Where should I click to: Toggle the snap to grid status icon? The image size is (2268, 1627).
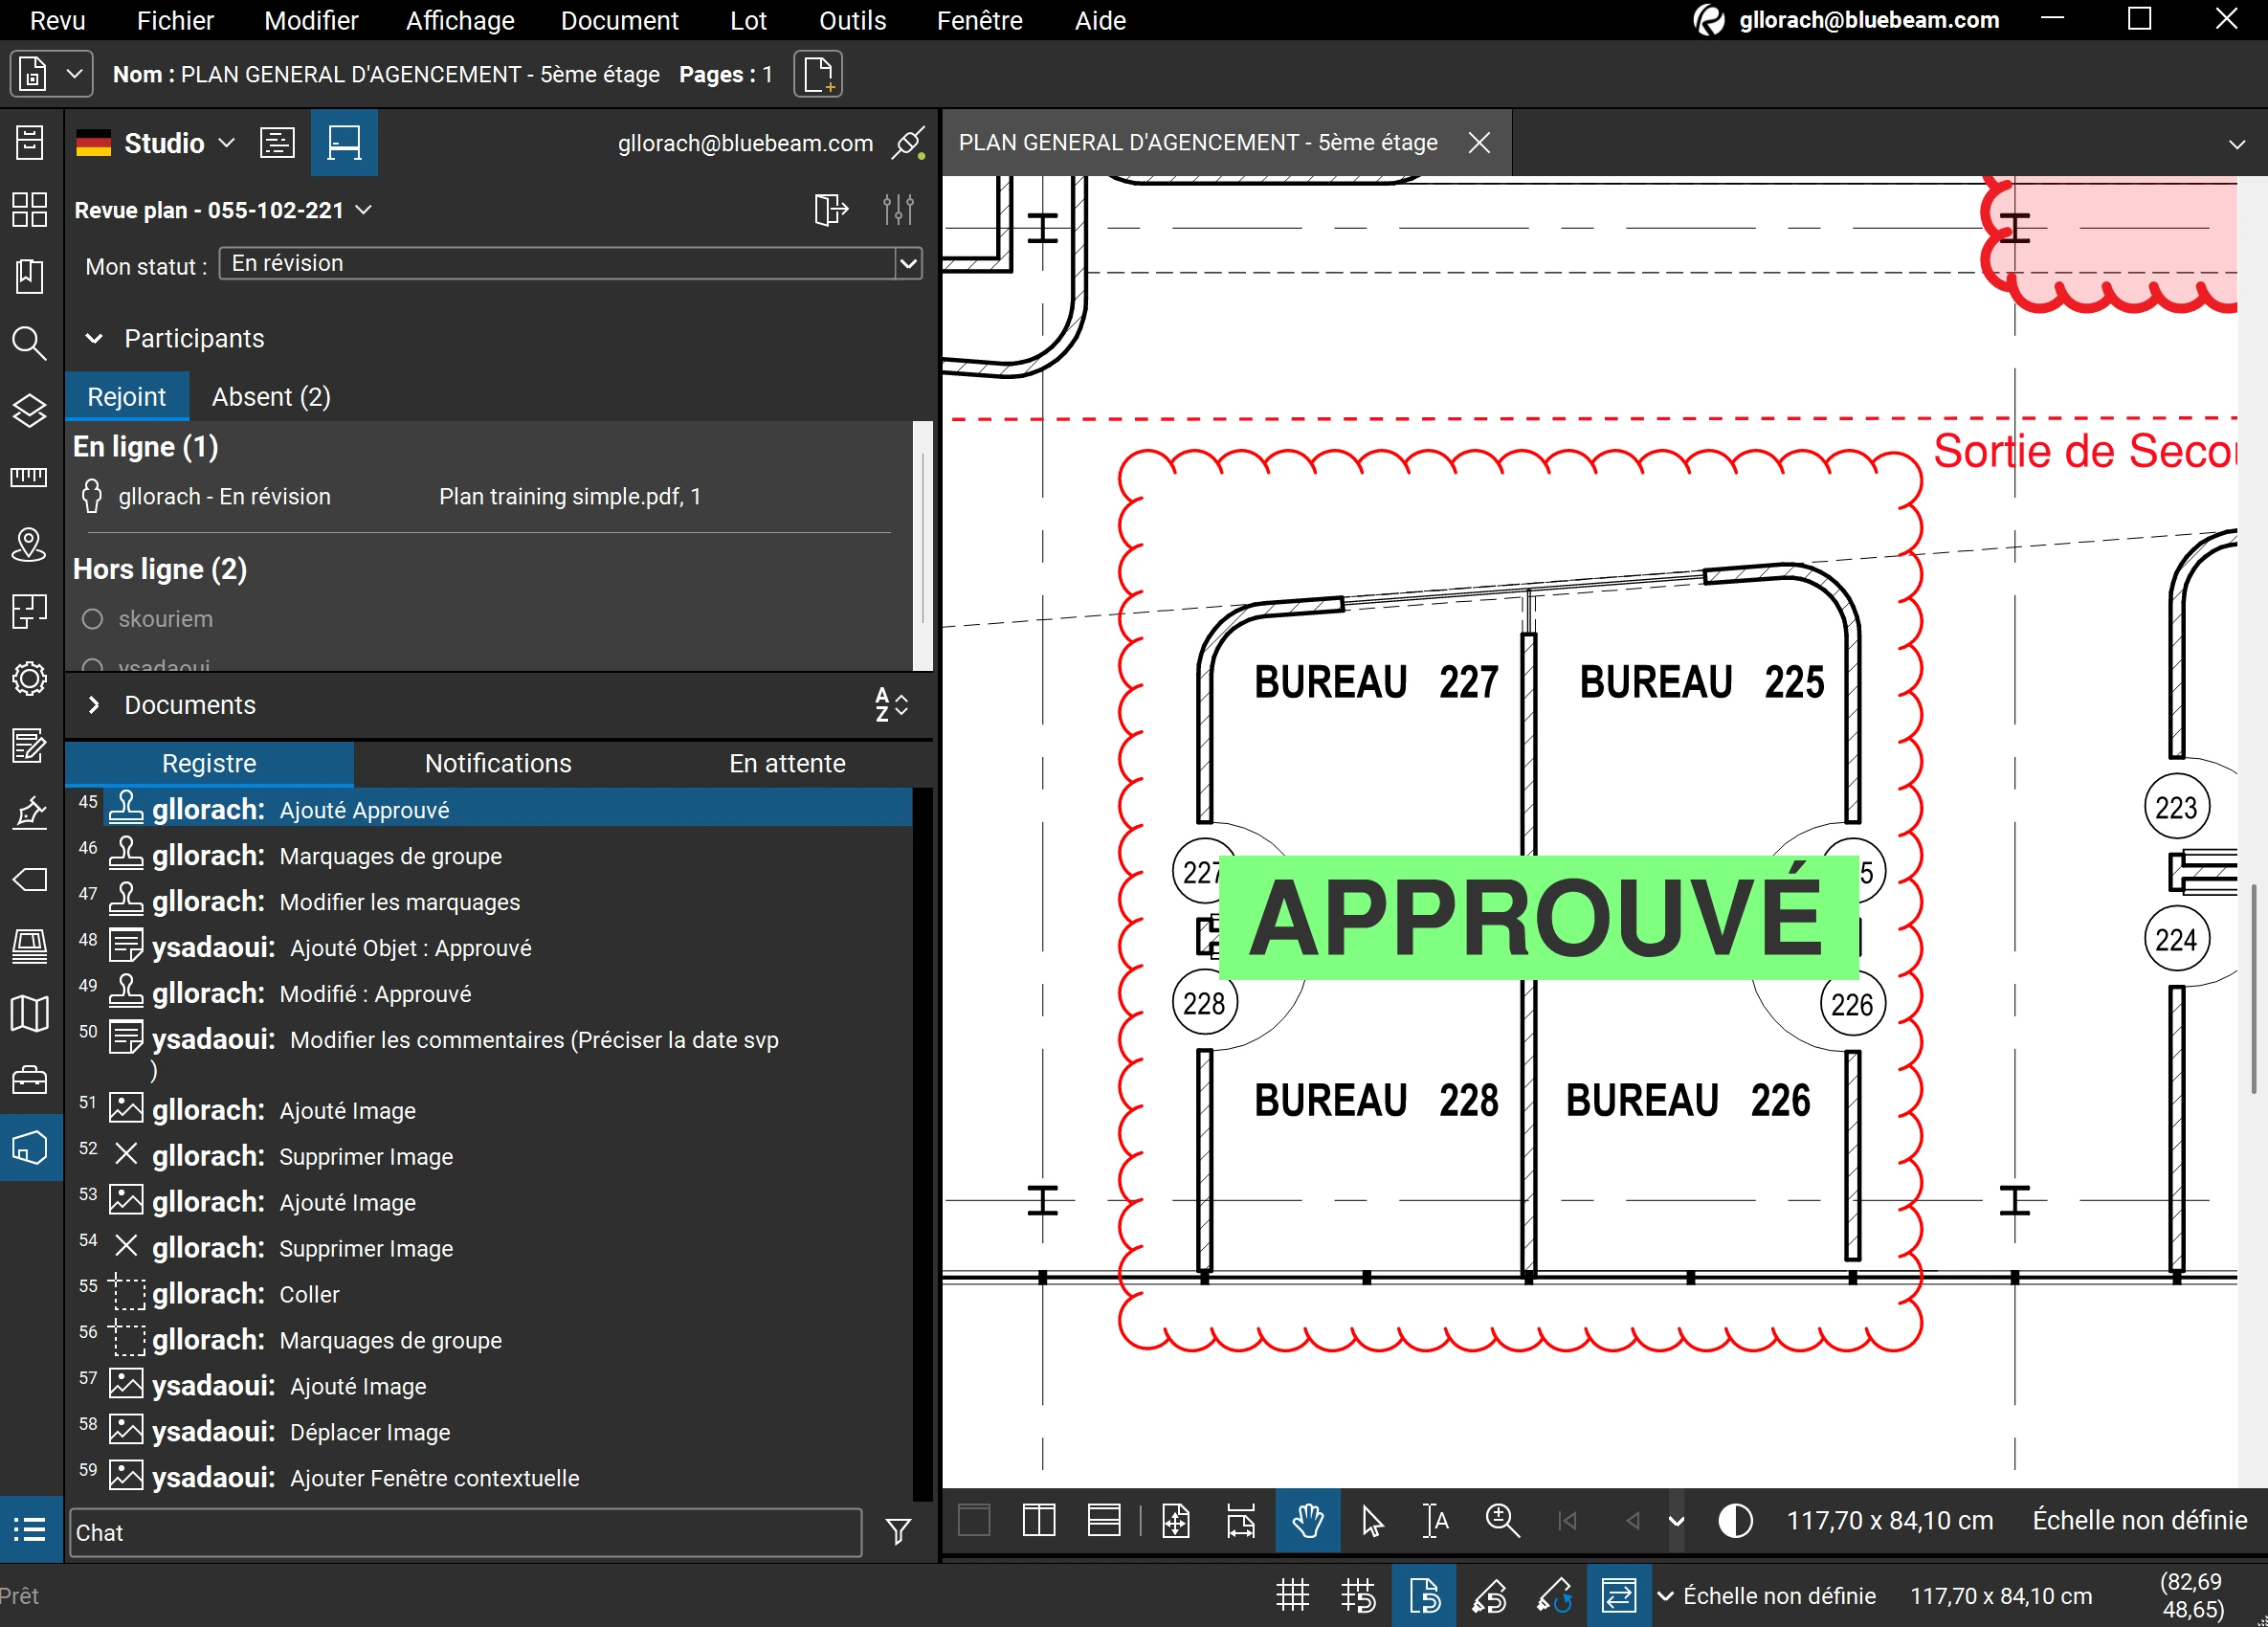pos(1358,1595)
